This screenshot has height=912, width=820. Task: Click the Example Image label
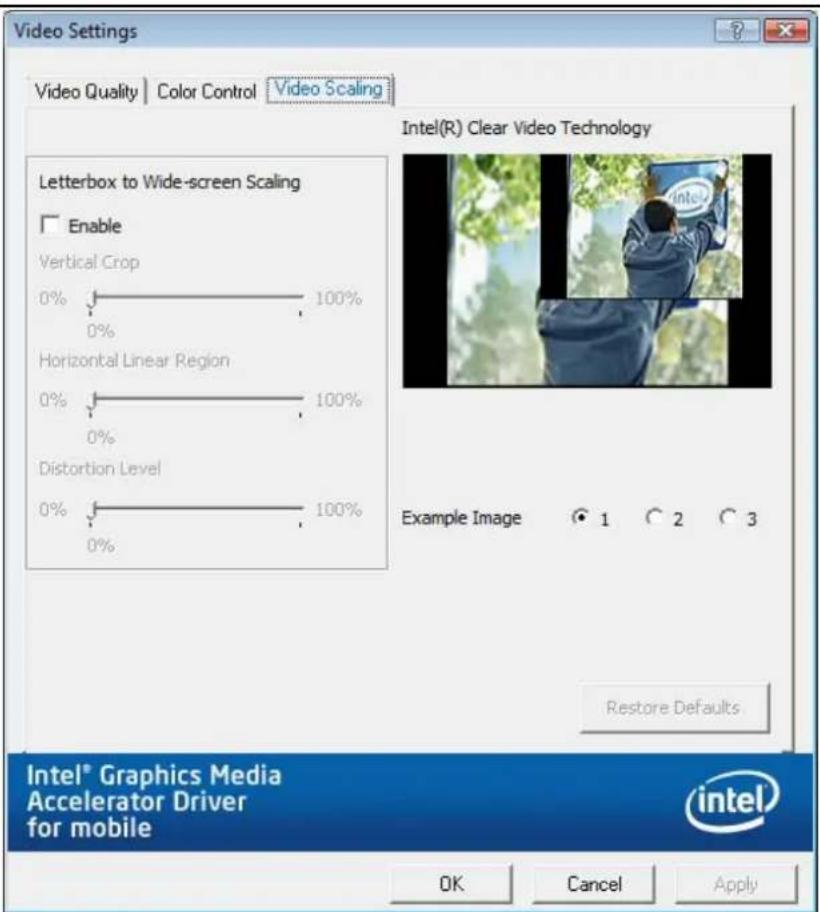[461, 518]
